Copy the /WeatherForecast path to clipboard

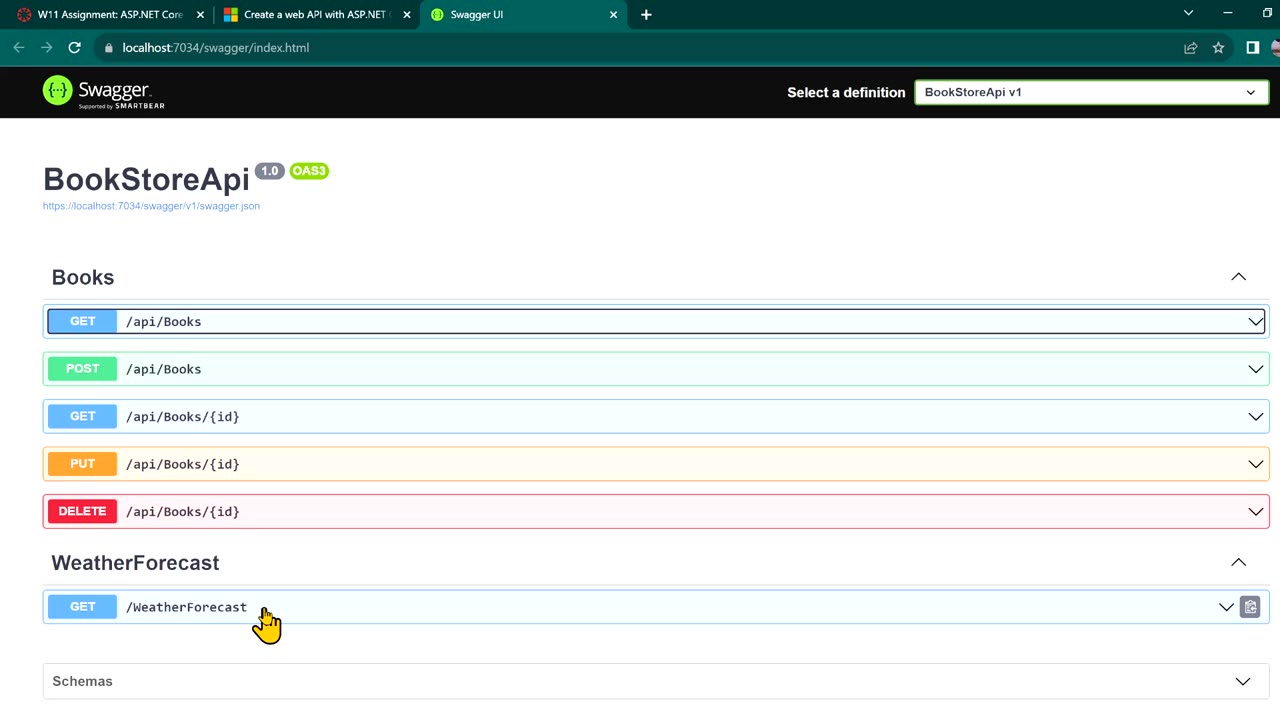click(1250, 607)
